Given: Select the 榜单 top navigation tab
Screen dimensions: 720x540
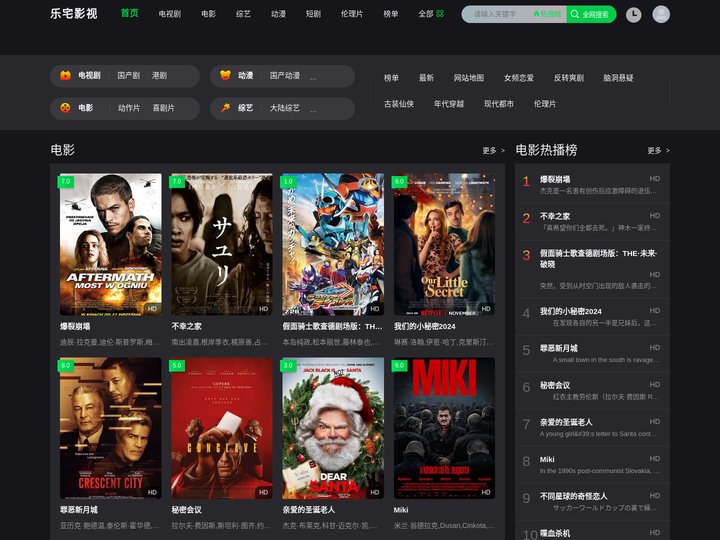Looking at the screenshot, I should pos(391,14).
